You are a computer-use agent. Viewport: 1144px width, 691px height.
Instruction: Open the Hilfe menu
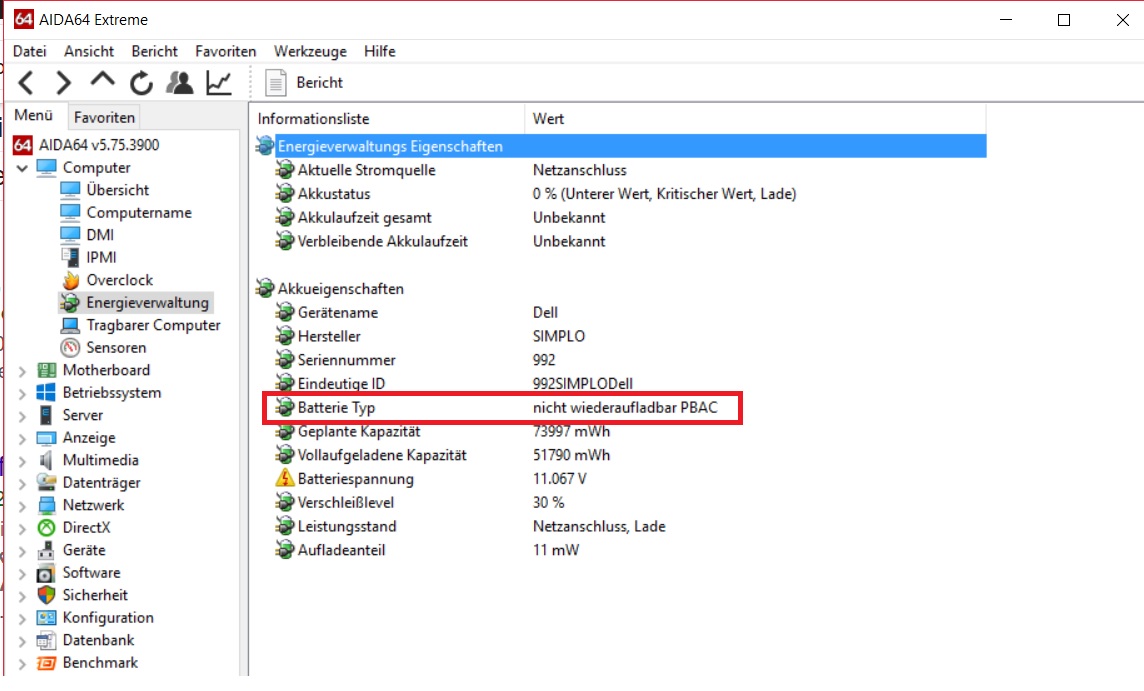click(379, 51)
